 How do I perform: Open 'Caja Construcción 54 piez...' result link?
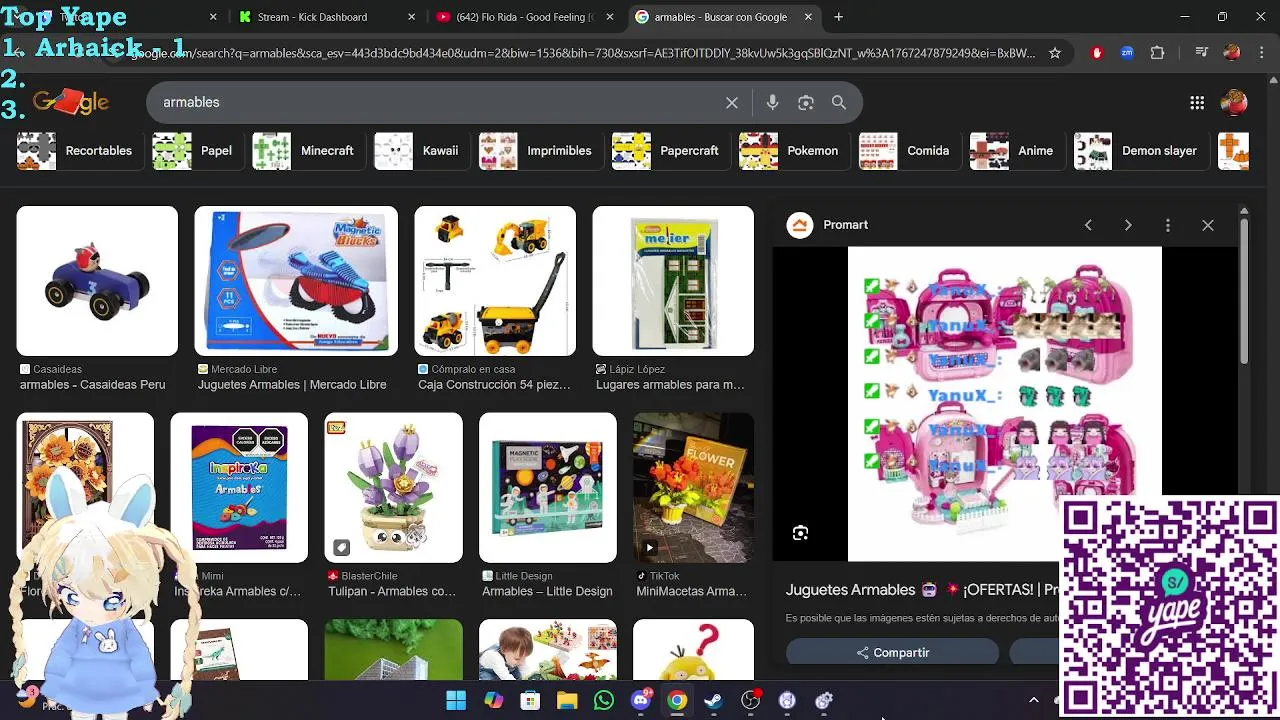click(x=494, y=385)
